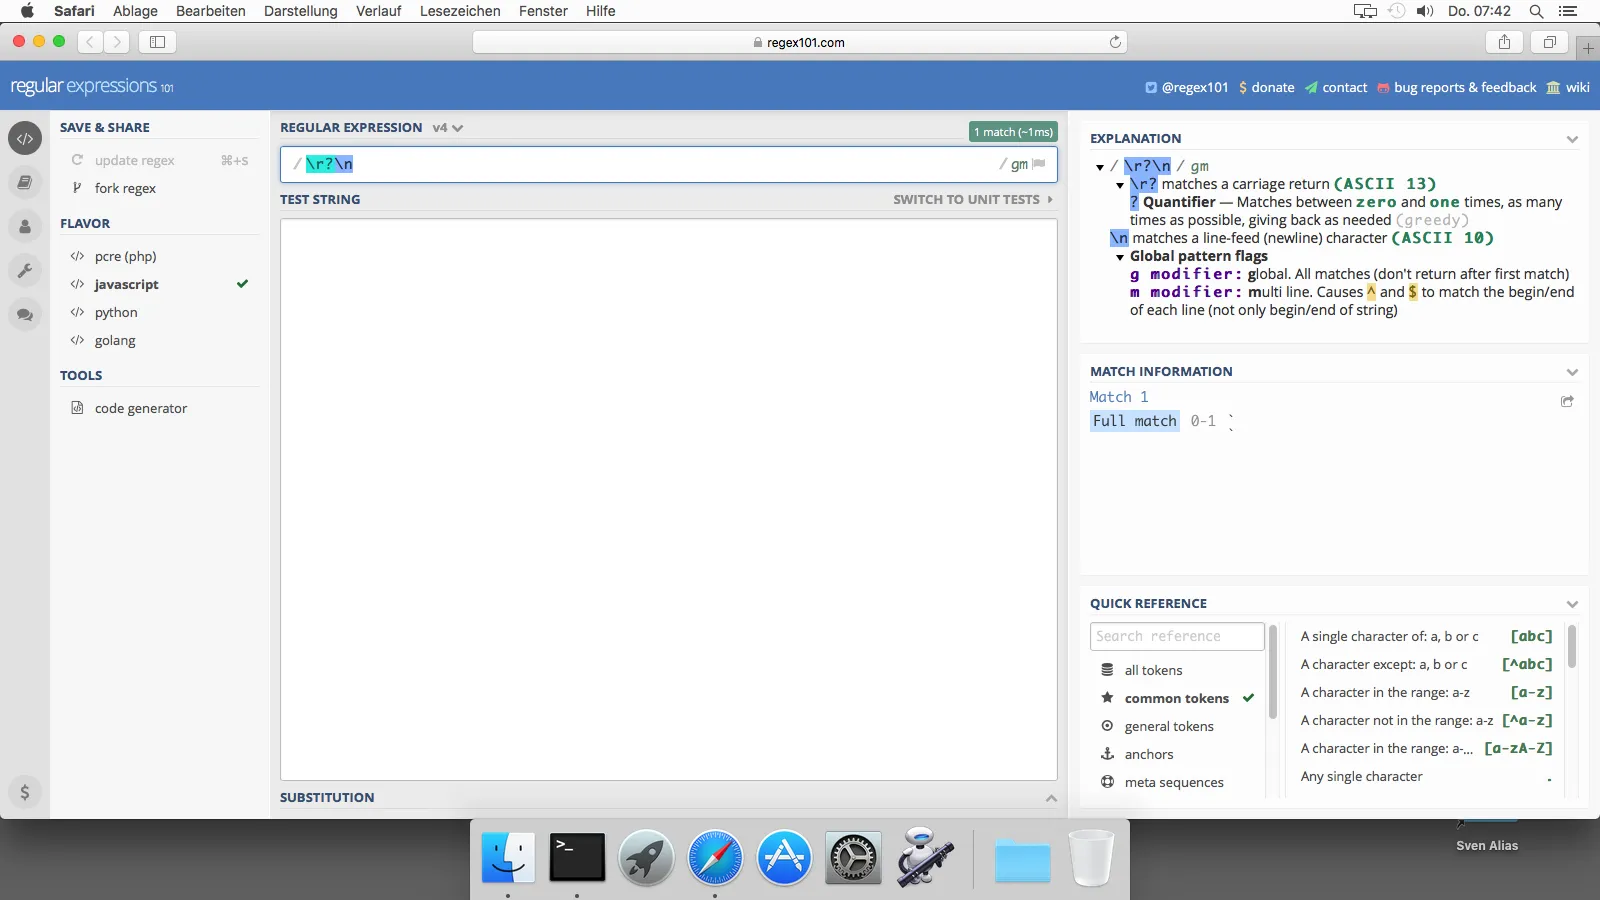Screen dimensions: 1600x900
Task: Click inside the test string area
Action: click(x=668, y=499)
